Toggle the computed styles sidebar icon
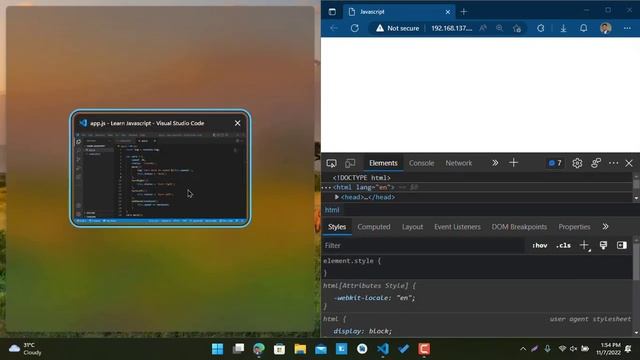 (622, 245)
